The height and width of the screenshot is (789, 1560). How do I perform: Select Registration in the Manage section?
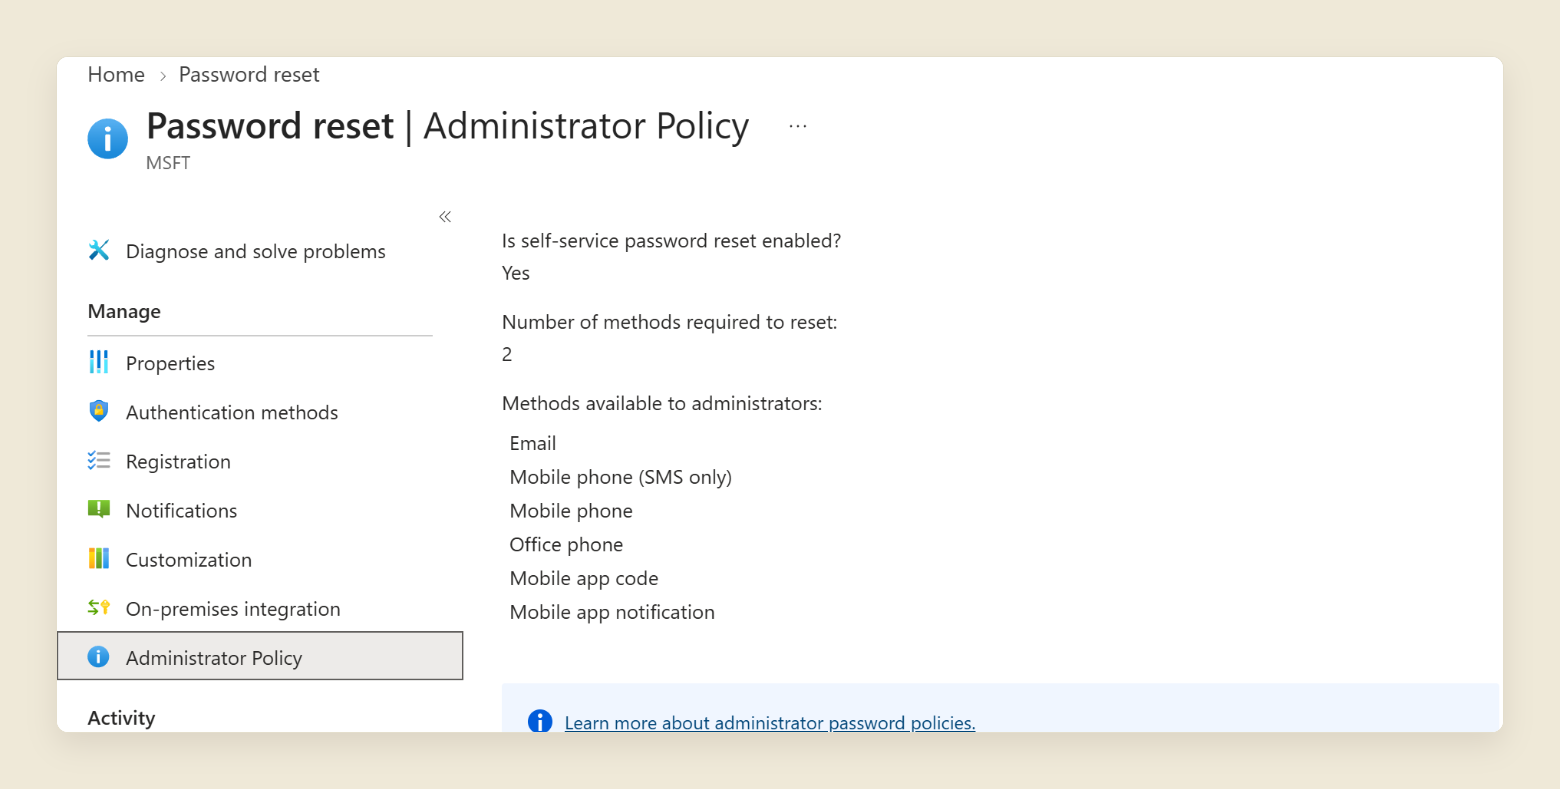178,461
